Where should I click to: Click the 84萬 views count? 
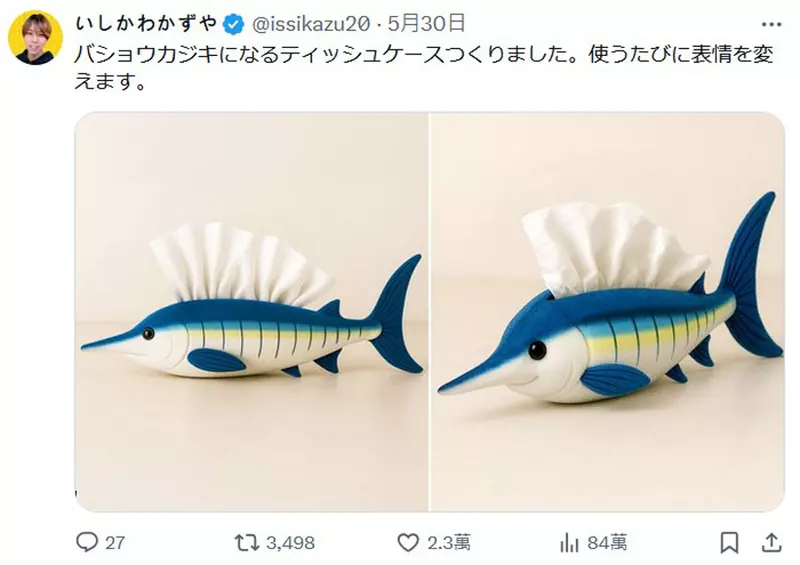point(607,542)
